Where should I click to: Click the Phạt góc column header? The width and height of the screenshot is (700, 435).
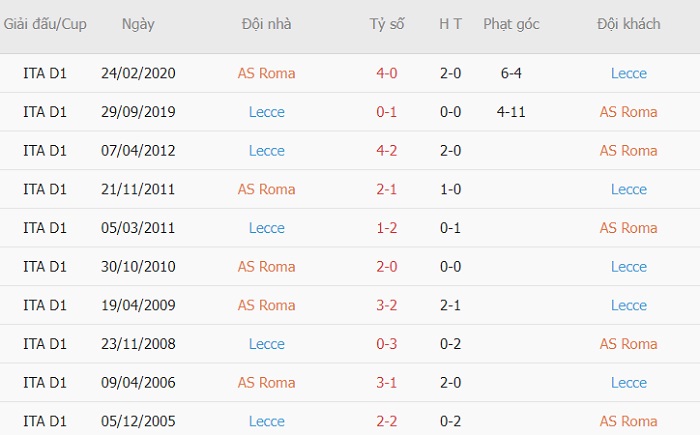(511, 24)
